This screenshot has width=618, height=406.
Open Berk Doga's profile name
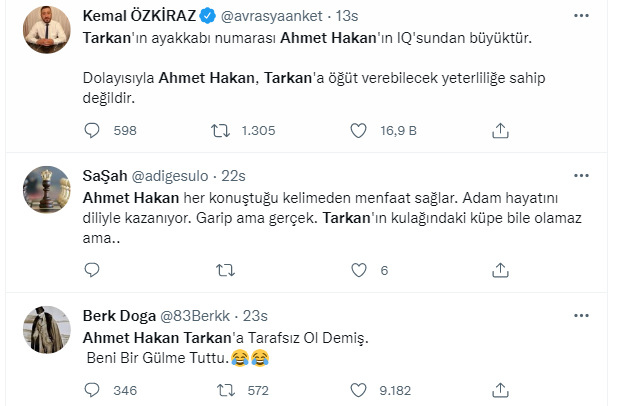click(x=119, y=316)
